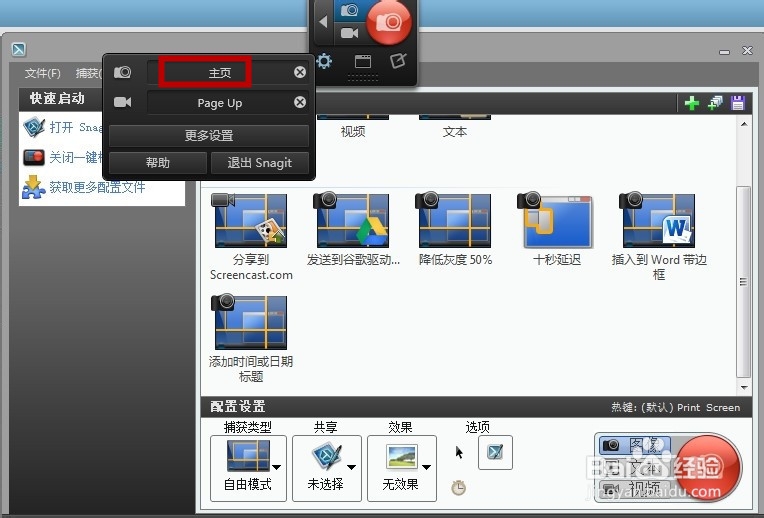Select the 视频 profile
This screenshot has height=518, width=764.
tap(353, 127)
